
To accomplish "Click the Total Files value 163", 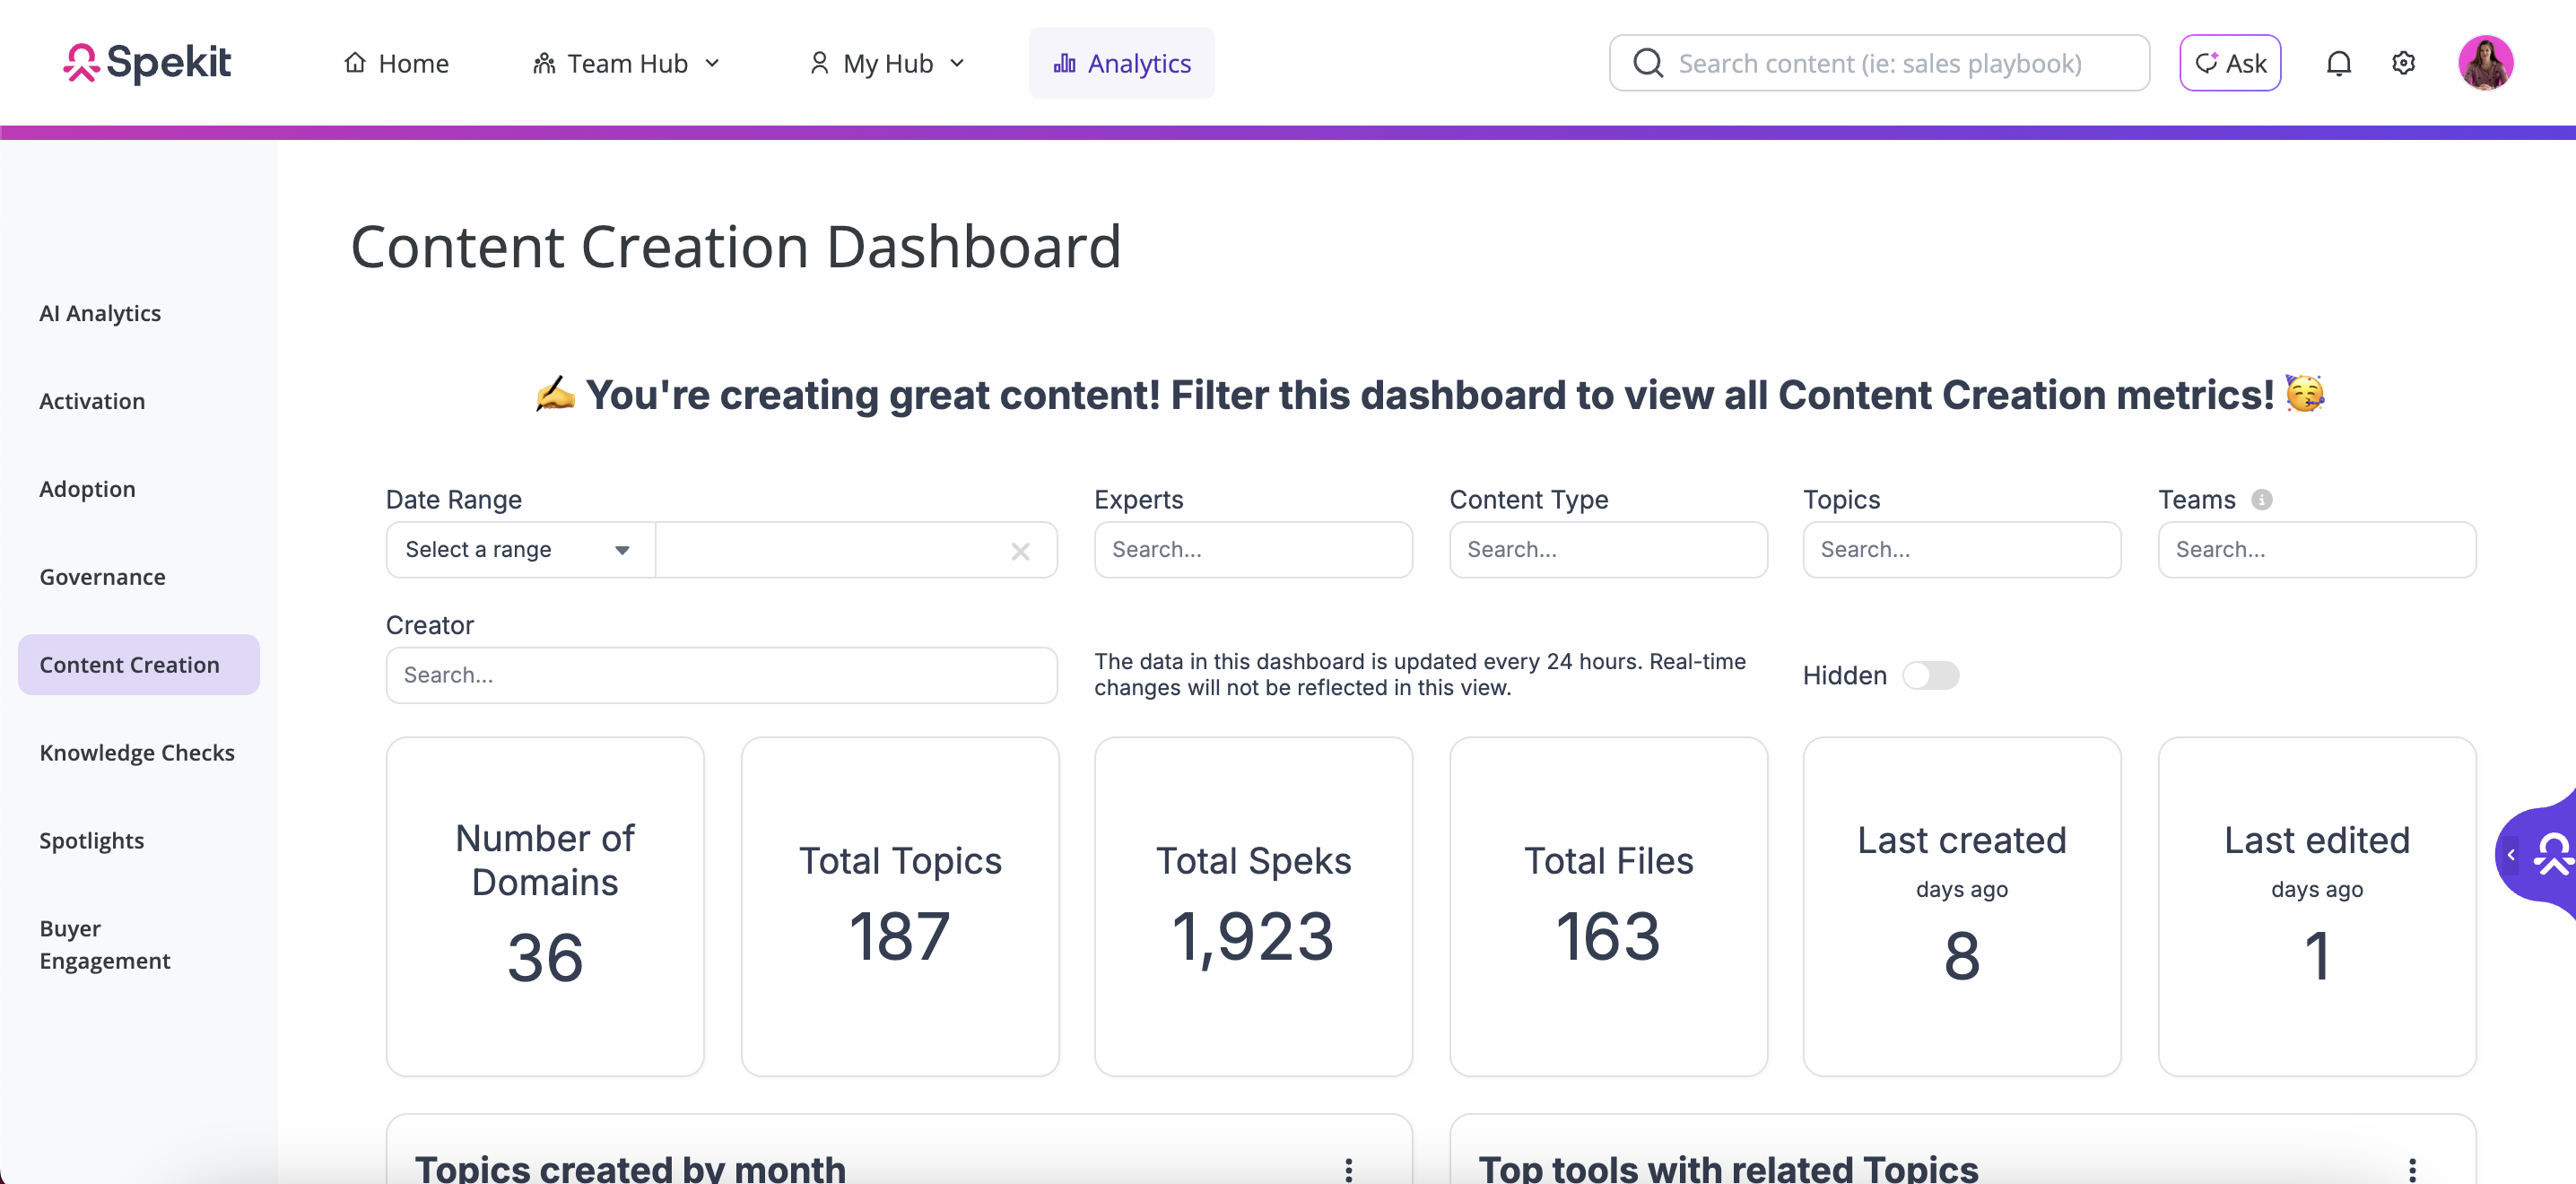I will 1608,937.
